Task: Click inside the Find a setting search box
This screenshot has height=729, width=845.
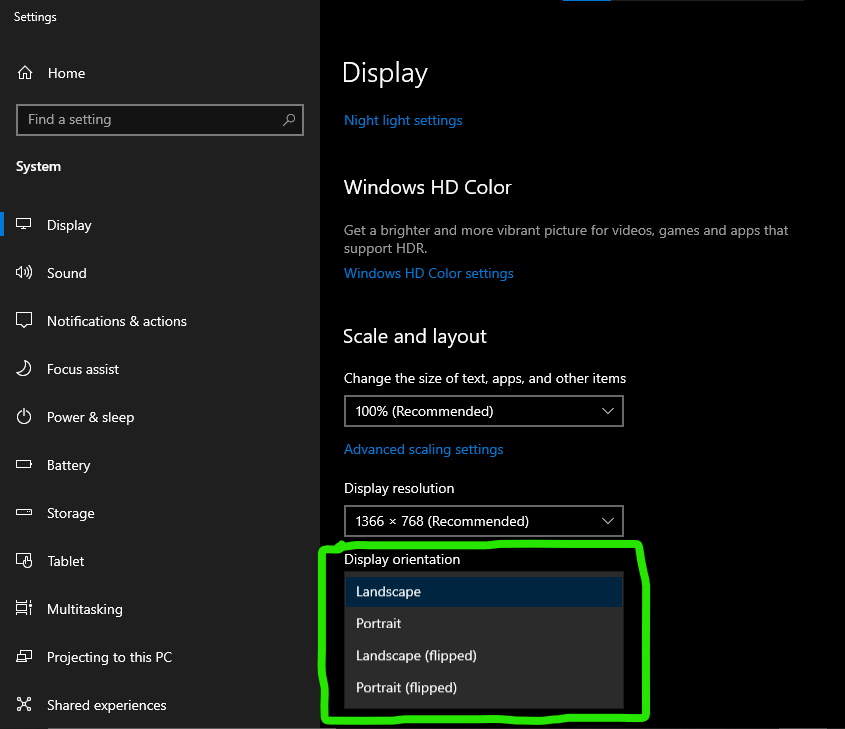Action: 160,120
